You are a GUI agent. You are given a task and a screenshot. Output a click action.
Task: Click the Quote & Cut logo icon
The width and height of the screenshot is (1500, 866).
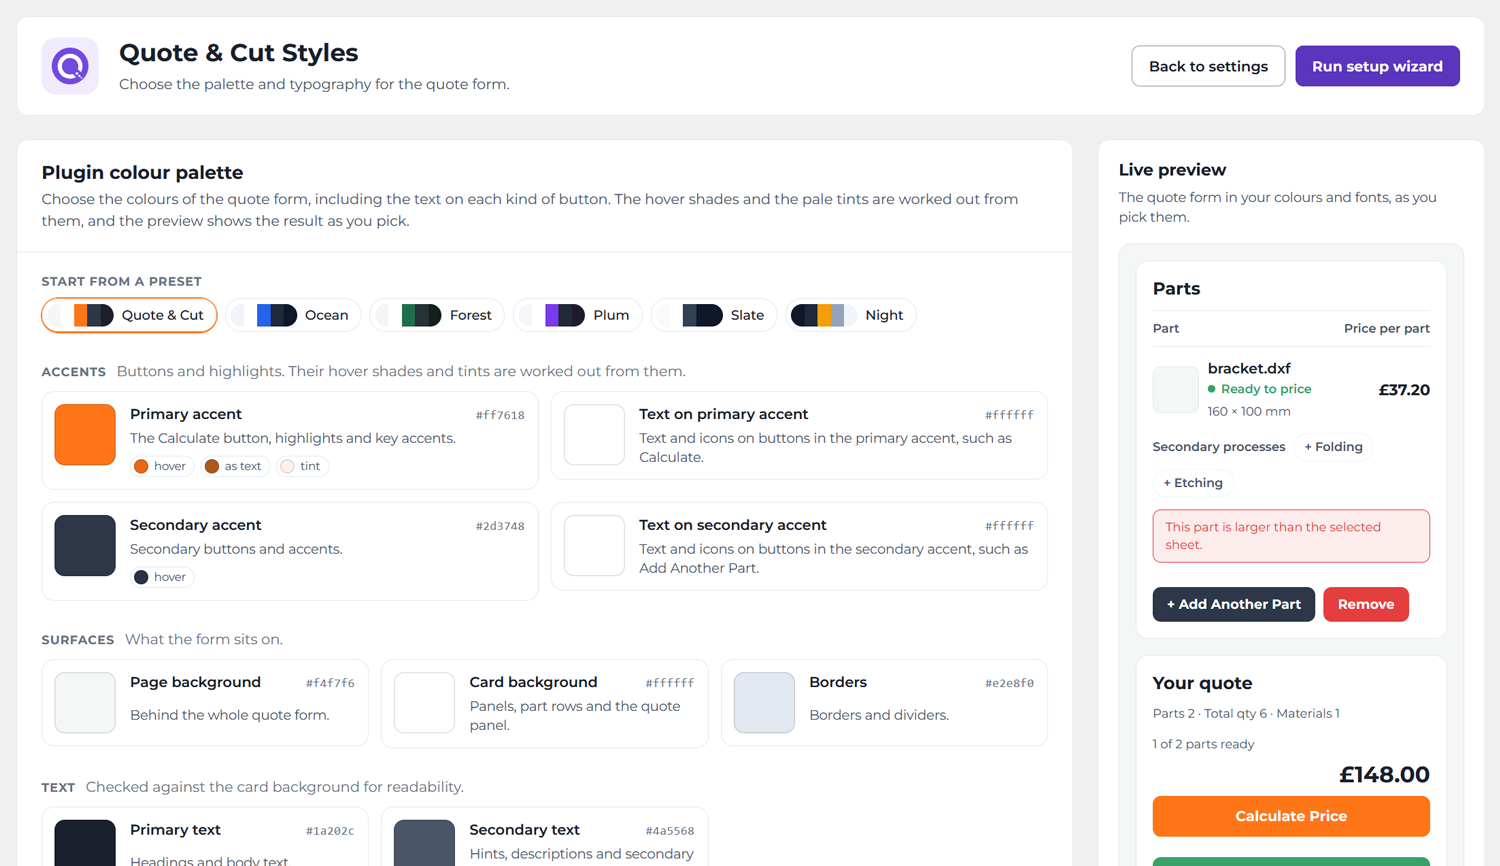pyautogui.click(x=70, y=66)
